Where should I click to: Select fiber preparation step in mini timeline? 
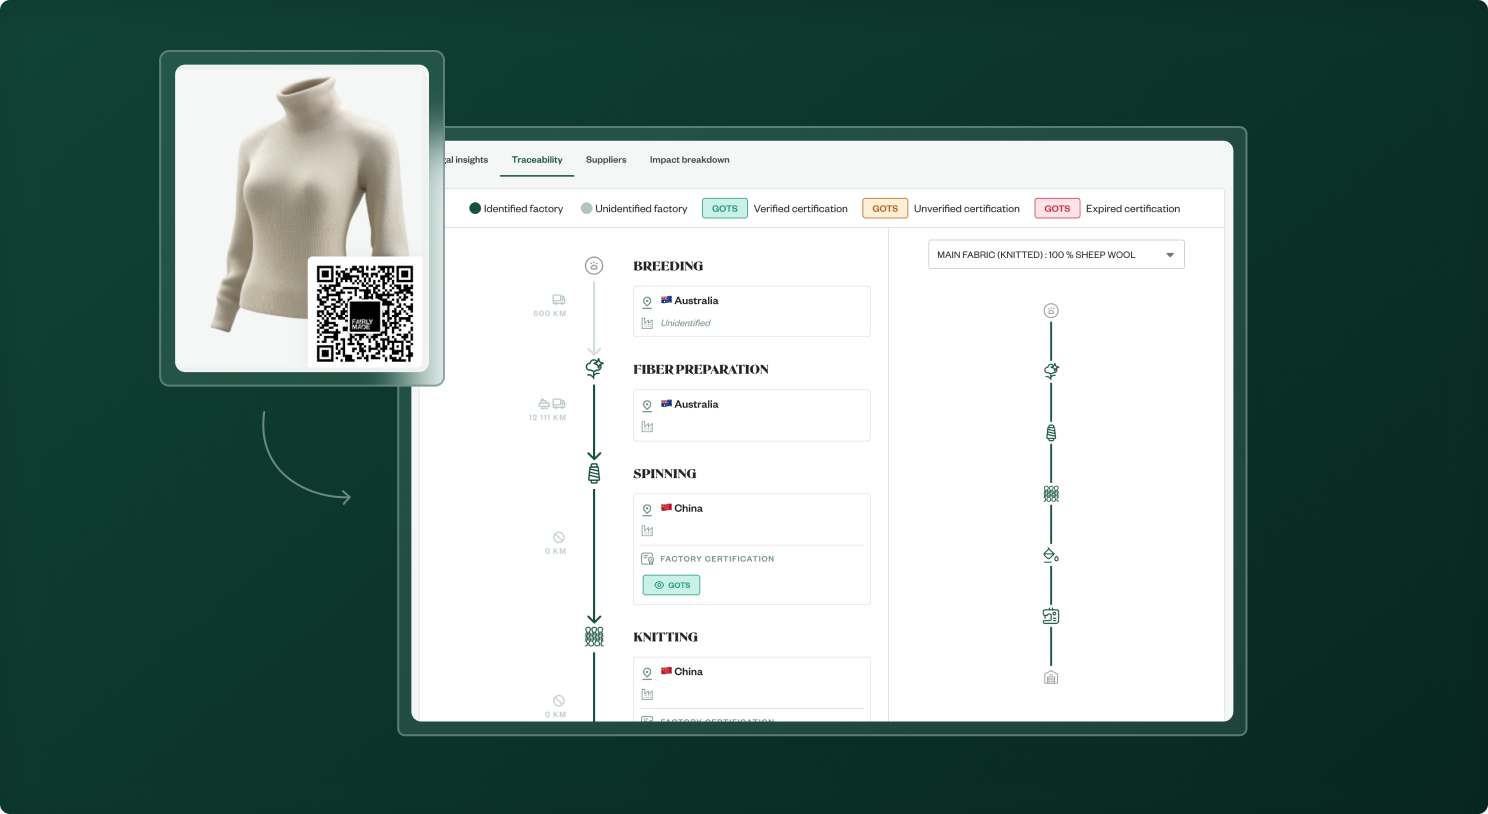1051,371
